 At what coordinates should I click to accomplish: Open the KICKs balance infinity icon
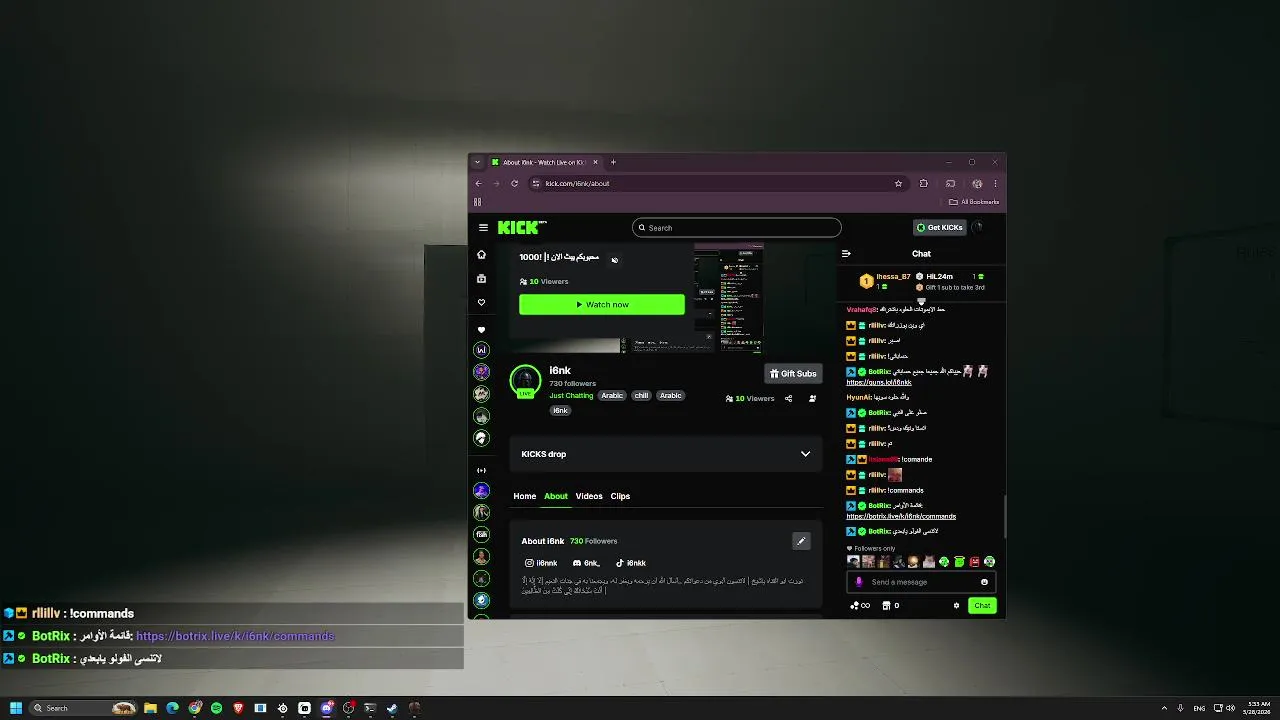(x=860, y=605)
